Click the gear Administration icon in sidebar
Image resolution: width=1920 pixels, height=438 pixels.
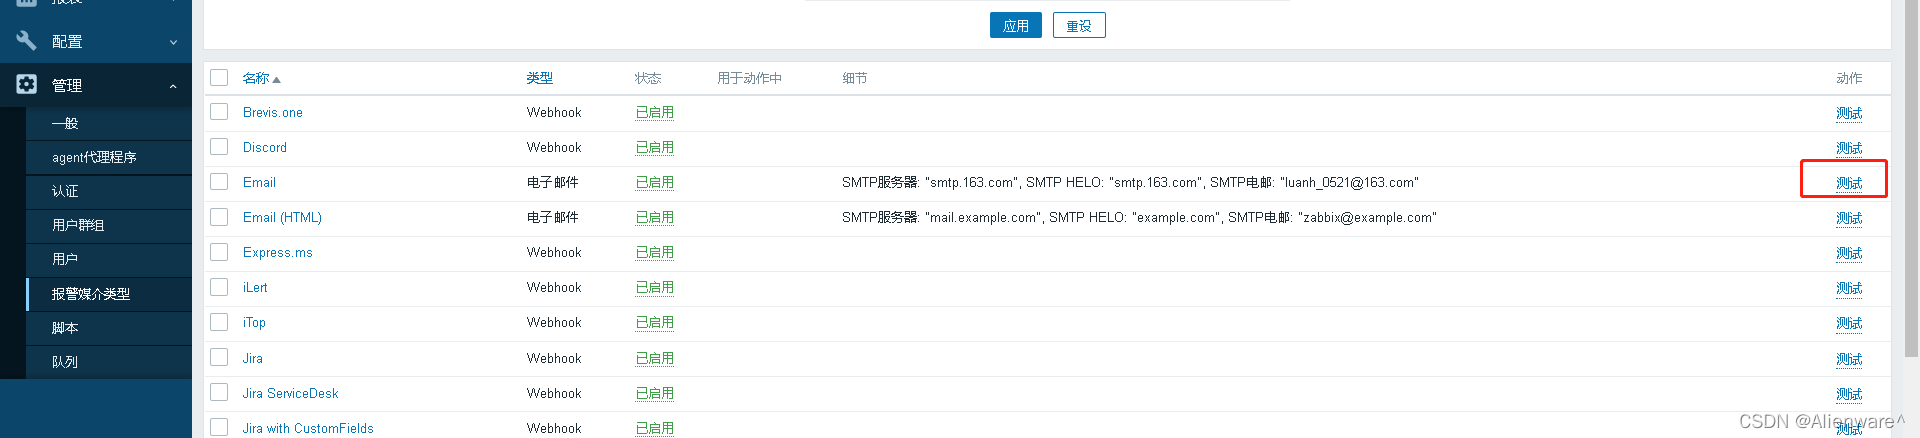pyautogui.click(x=26, y=85)
